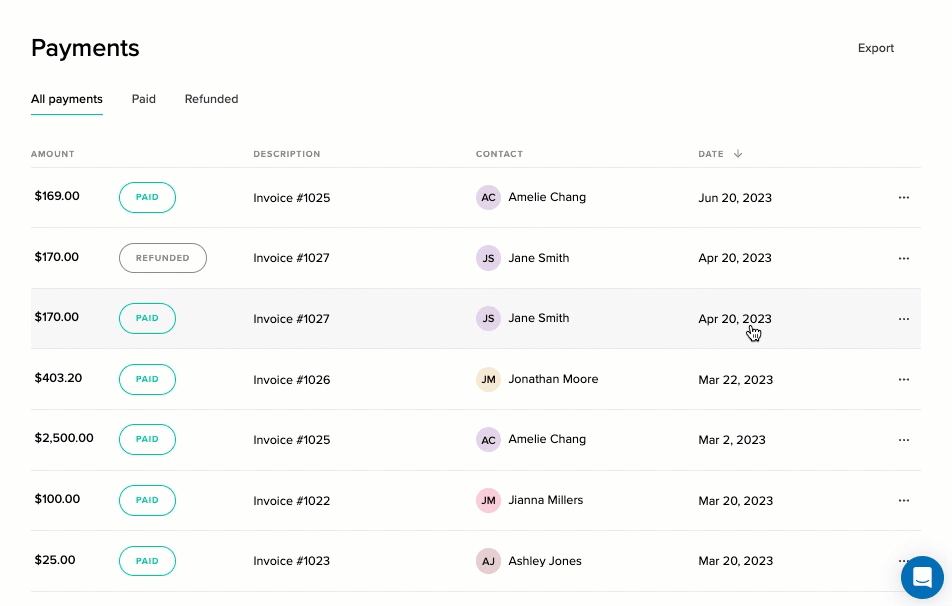Click Amelie Chang in the $2,500.00 row
The image size is (952, 606).
(547, 440)
